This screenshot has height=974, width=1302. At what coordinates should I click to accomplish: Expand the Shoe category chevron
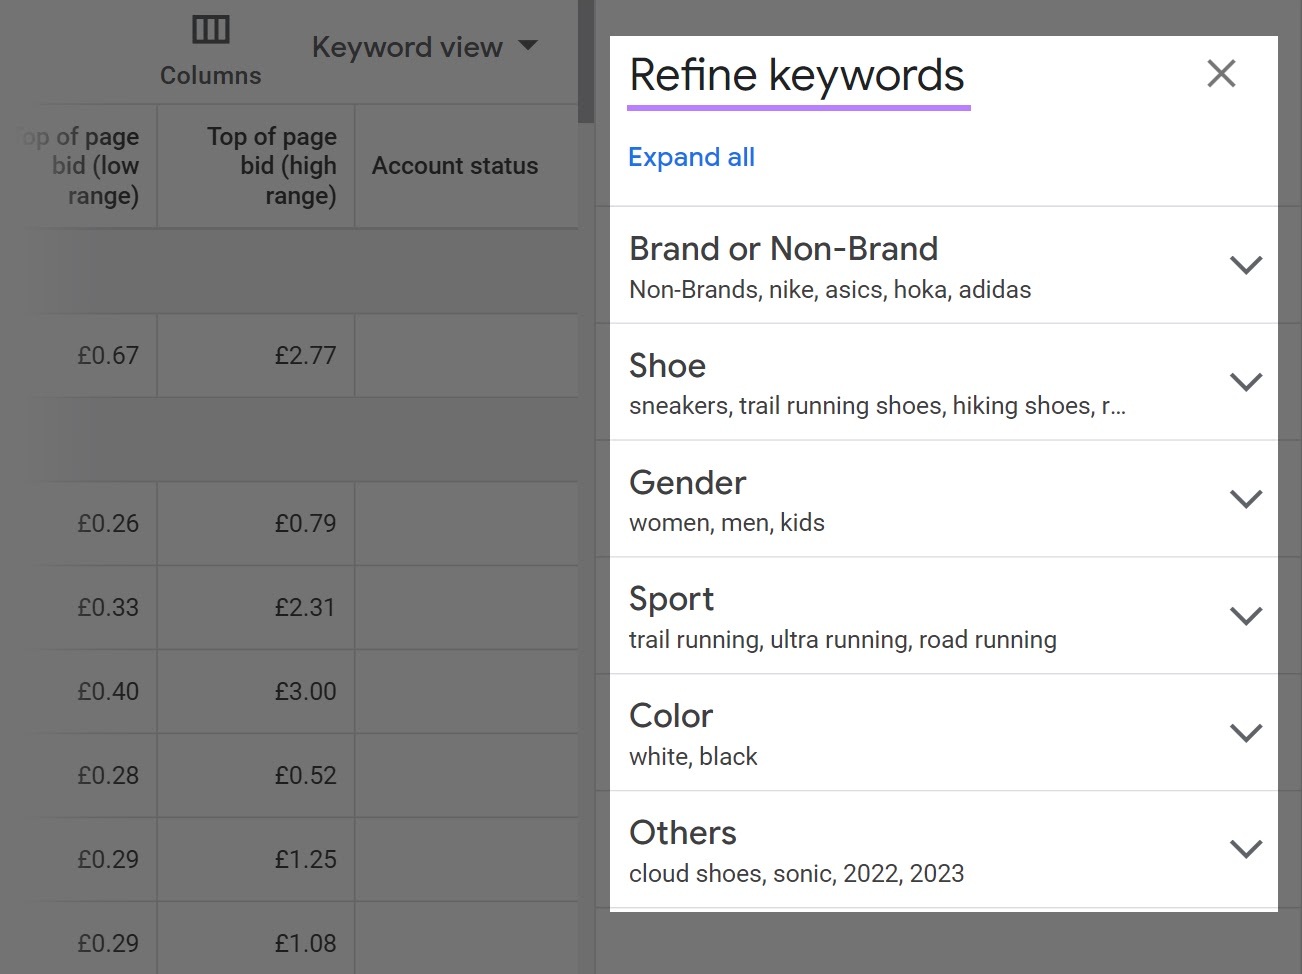[x=1245, y=382]
